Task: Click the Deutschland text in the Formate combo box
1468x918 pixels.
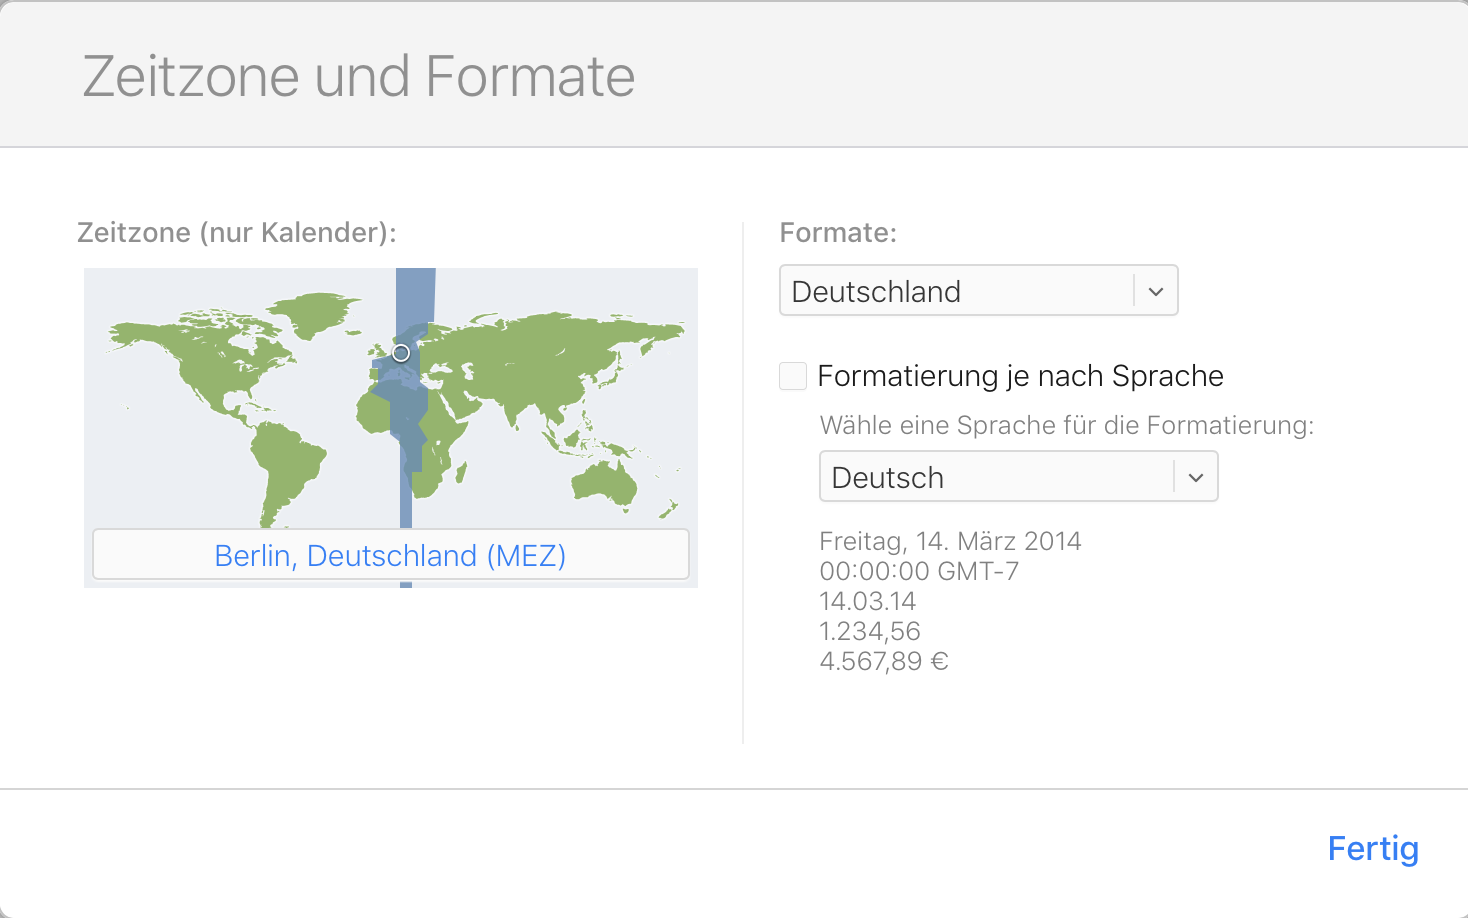Action: click(876, 291)
